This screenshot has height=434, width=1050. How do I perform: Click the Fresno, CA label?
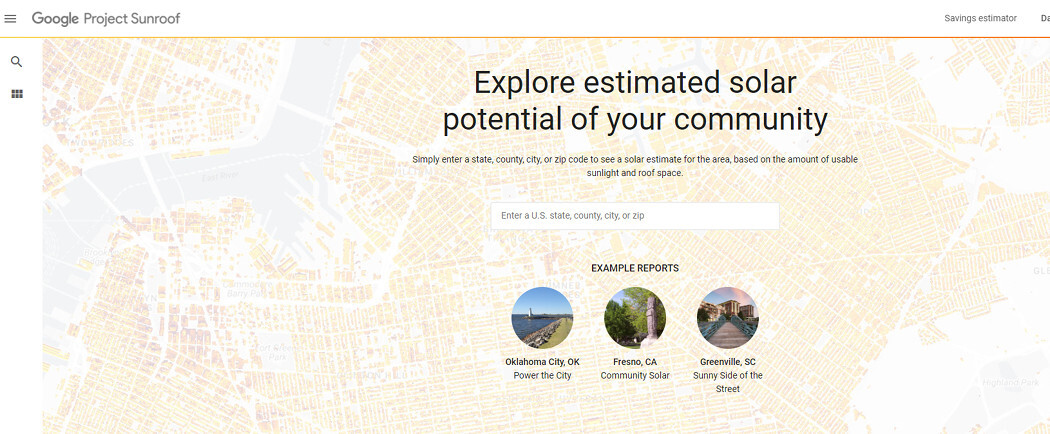[x=635, y=362]
